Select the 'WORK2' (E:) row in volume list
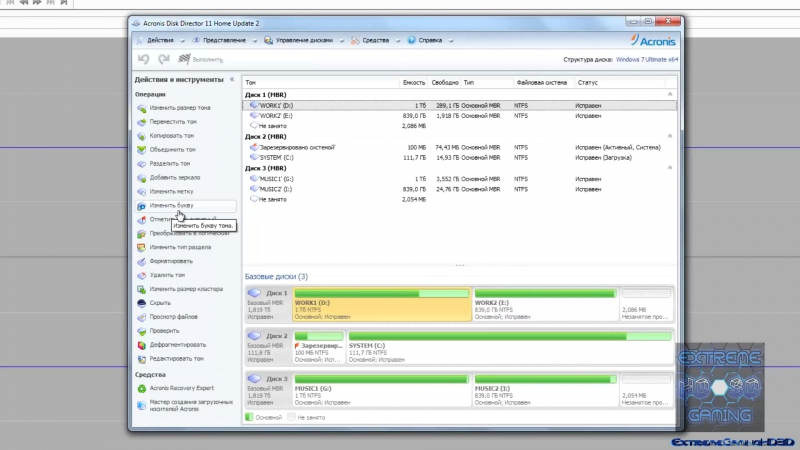 tap(460, 116)
